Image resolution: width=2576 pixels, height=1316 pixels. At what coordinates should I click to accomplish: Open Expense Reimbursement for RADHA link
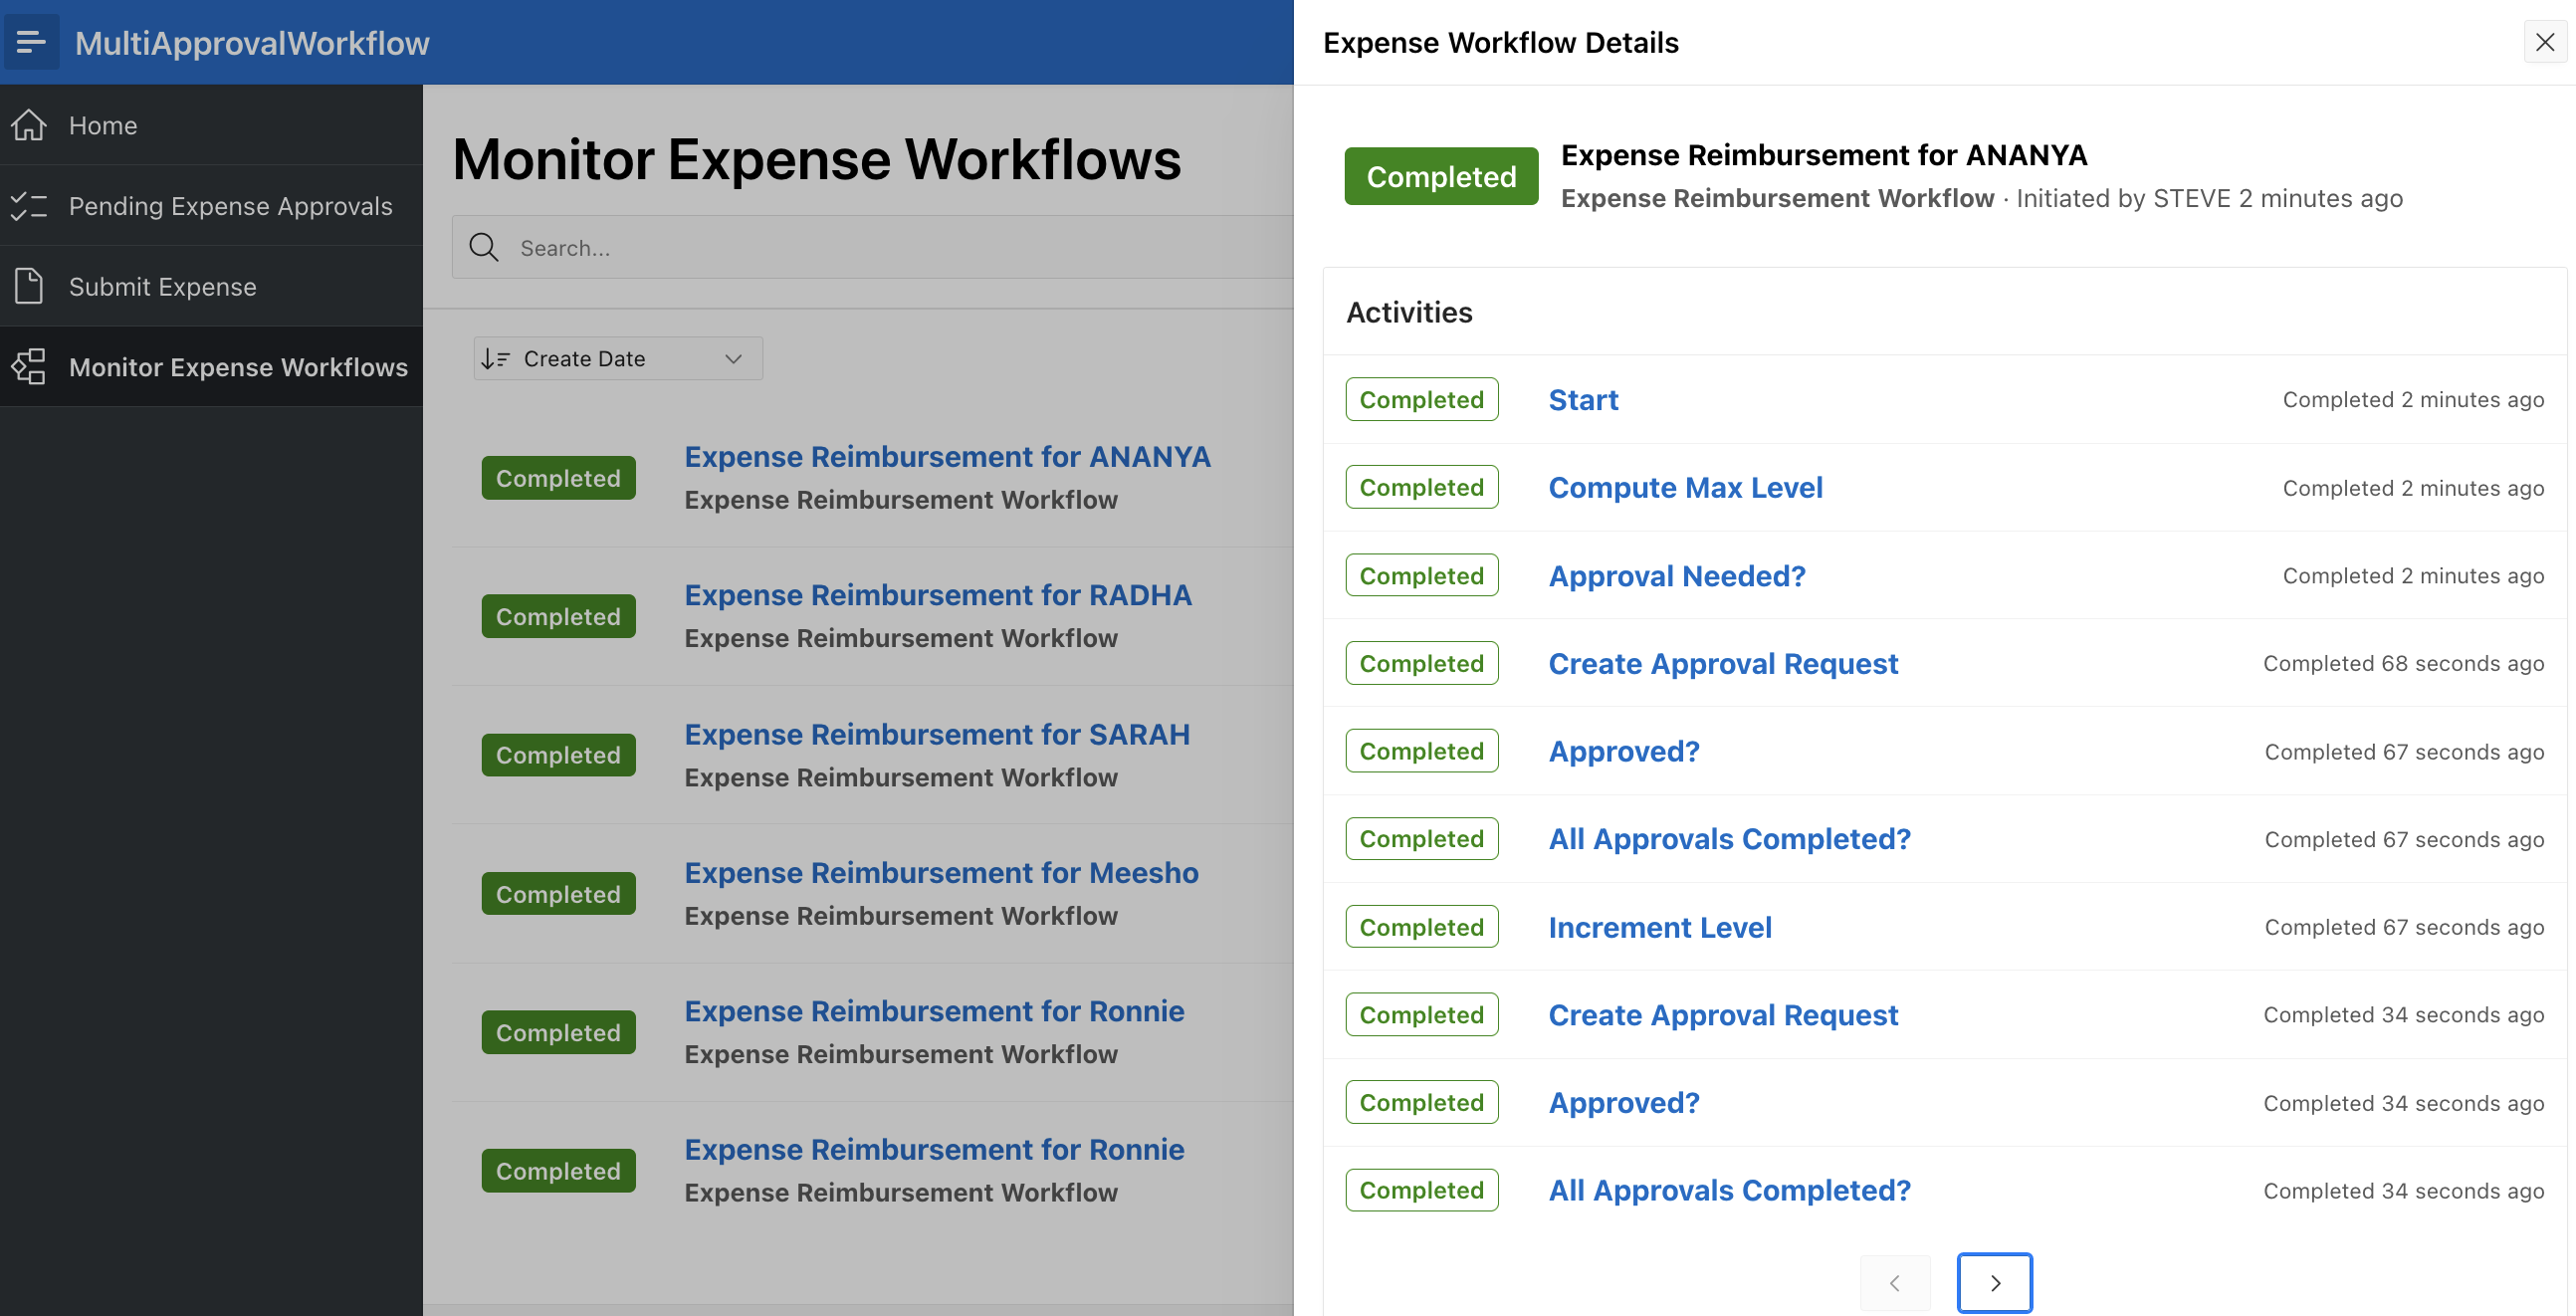pos(937,595)
